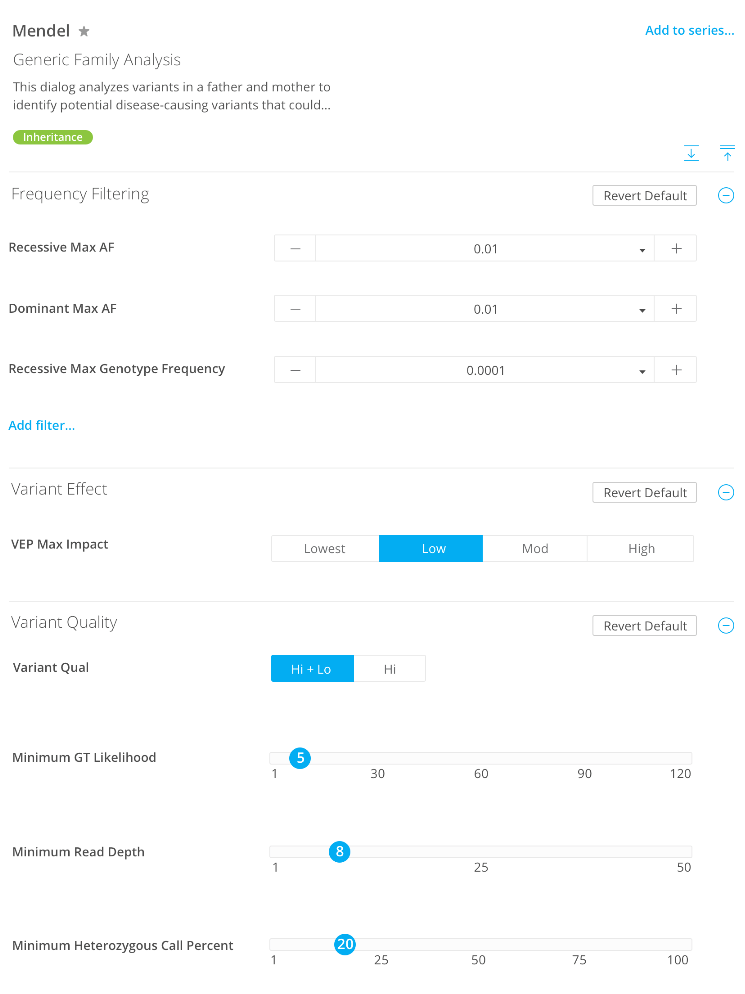
Task: Click the expand all sections icon
Action: point(691,153)
